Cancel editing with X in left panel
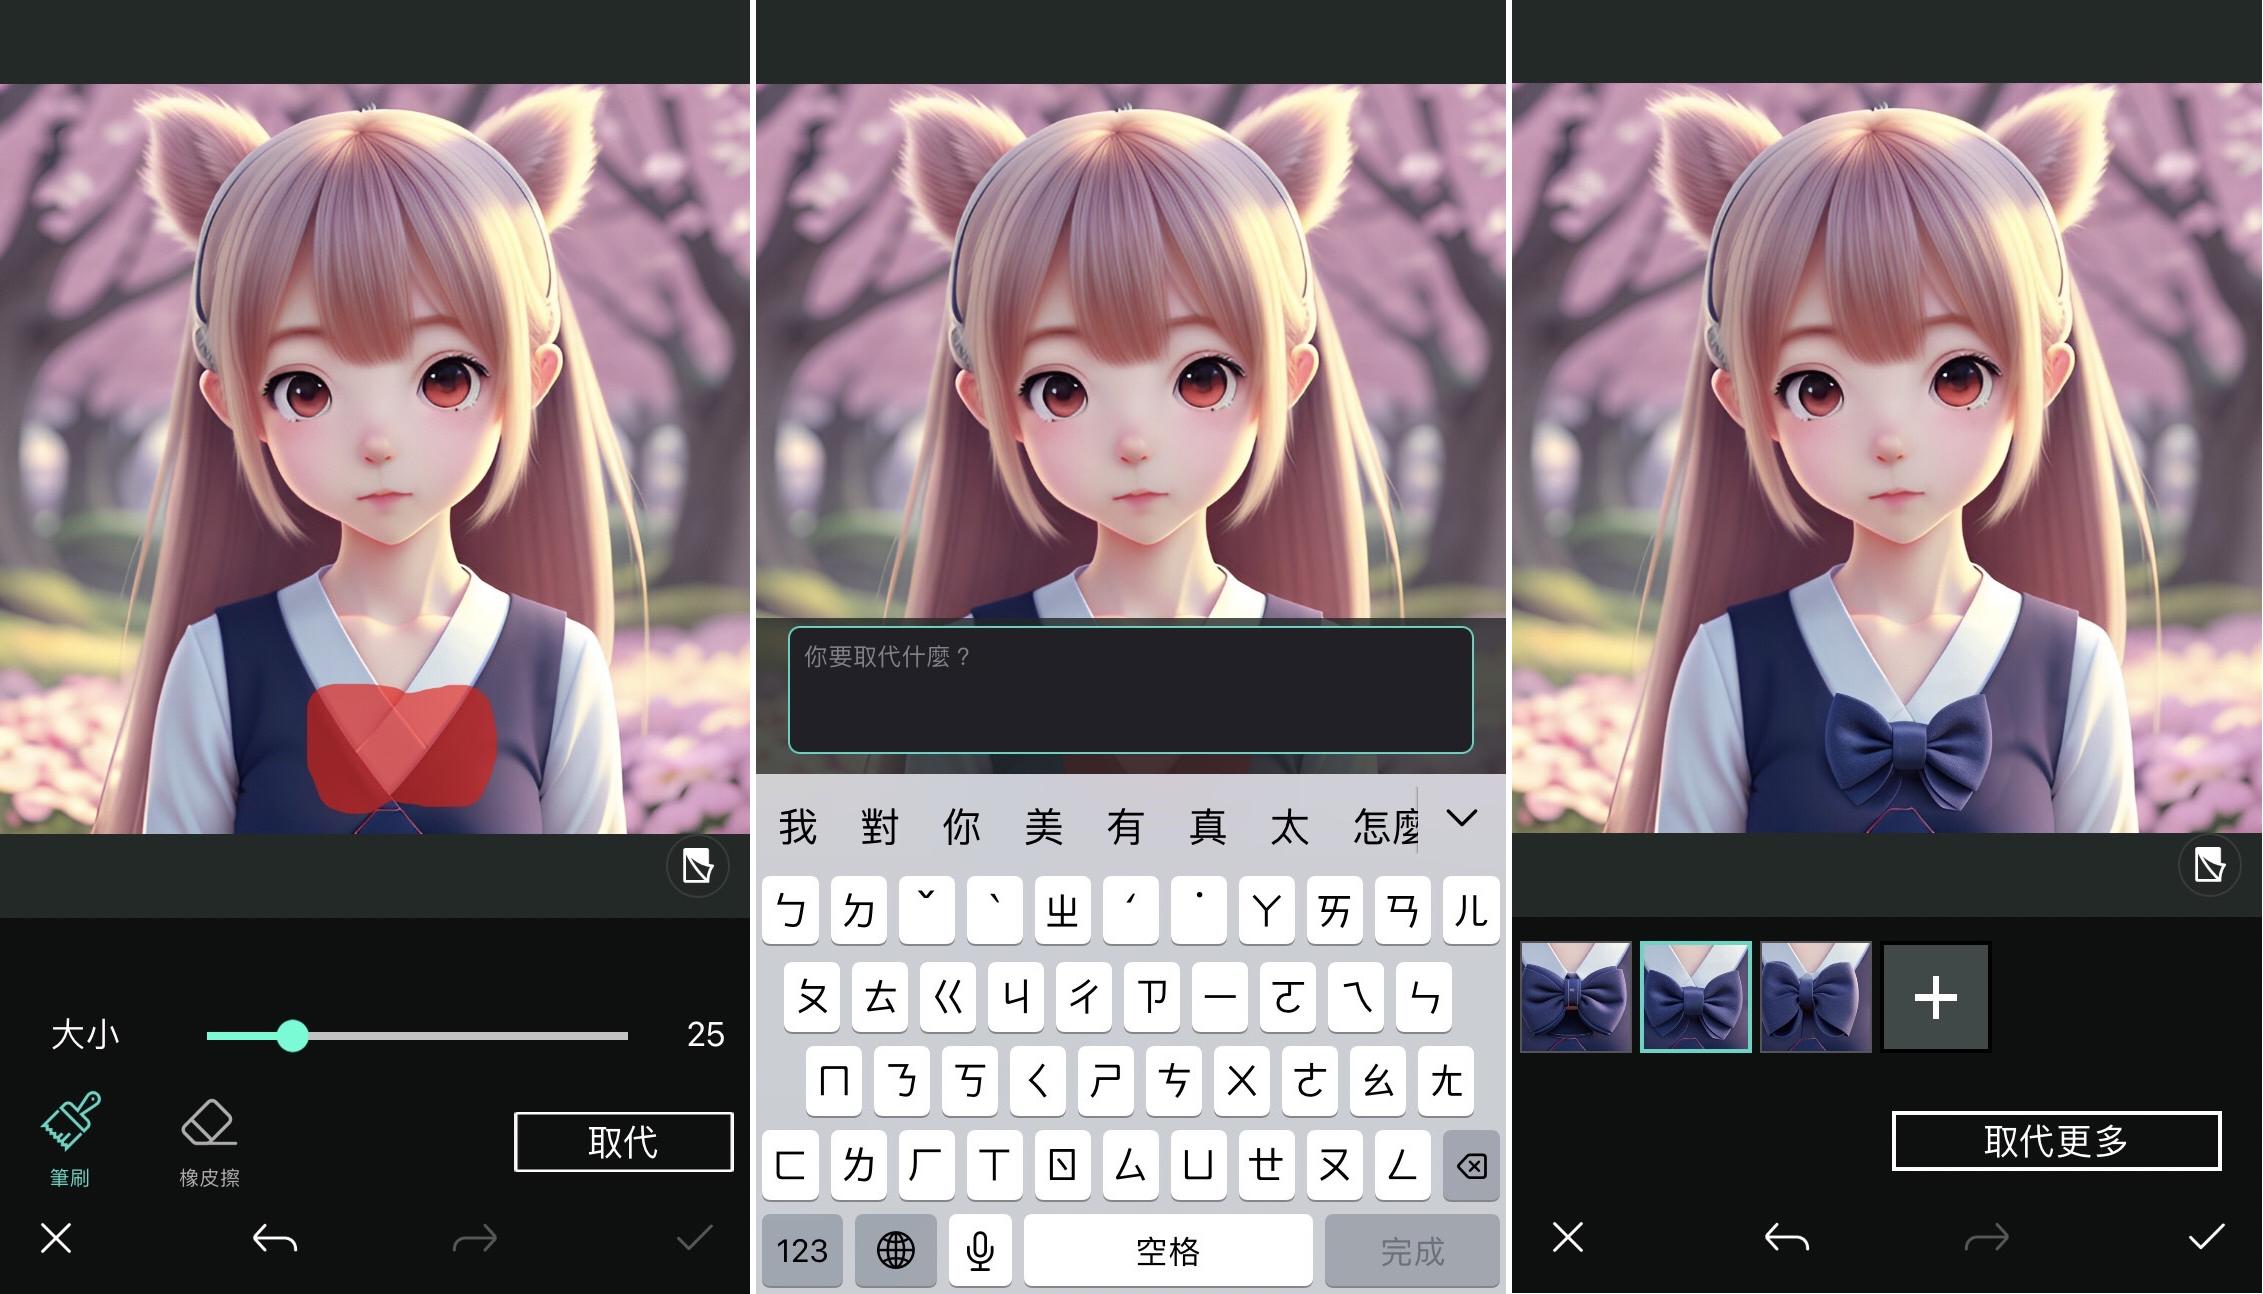The height and width of the screenshot is (1294, 2263). click(56, 1239)
